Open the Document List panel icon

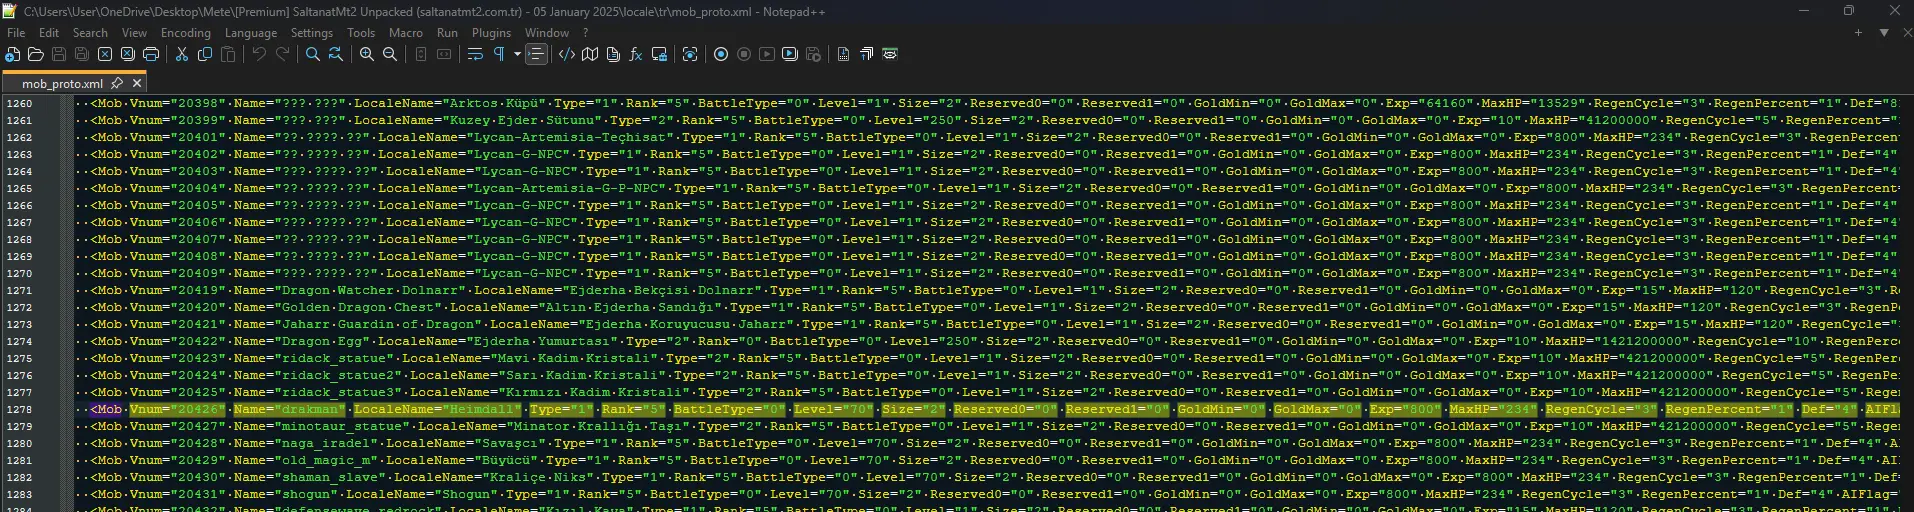(x=613, y=54)
